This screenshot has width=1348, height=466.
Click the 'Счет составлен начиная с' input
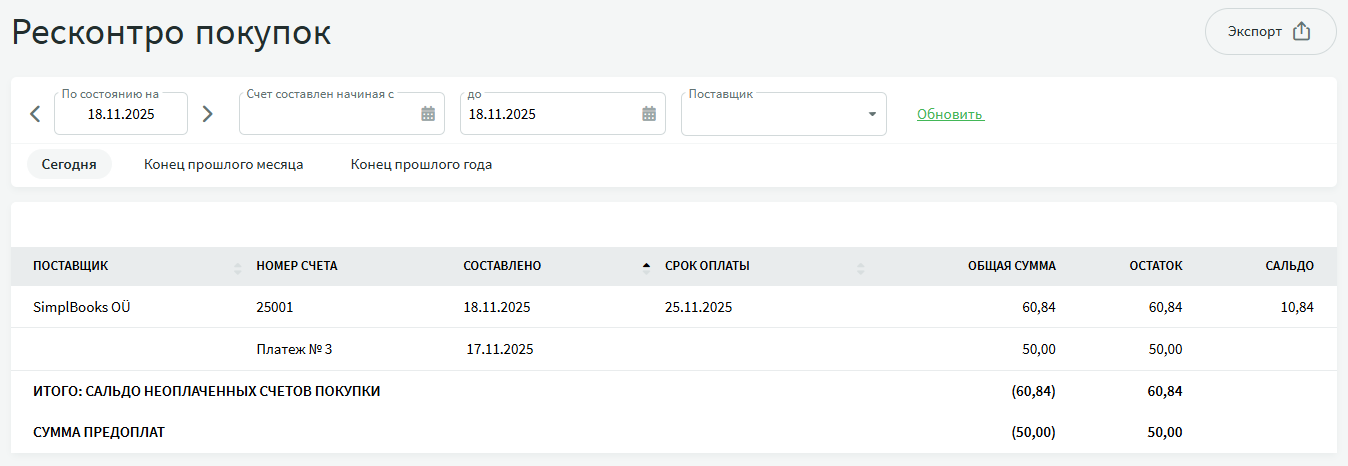(x=328, y=114)
